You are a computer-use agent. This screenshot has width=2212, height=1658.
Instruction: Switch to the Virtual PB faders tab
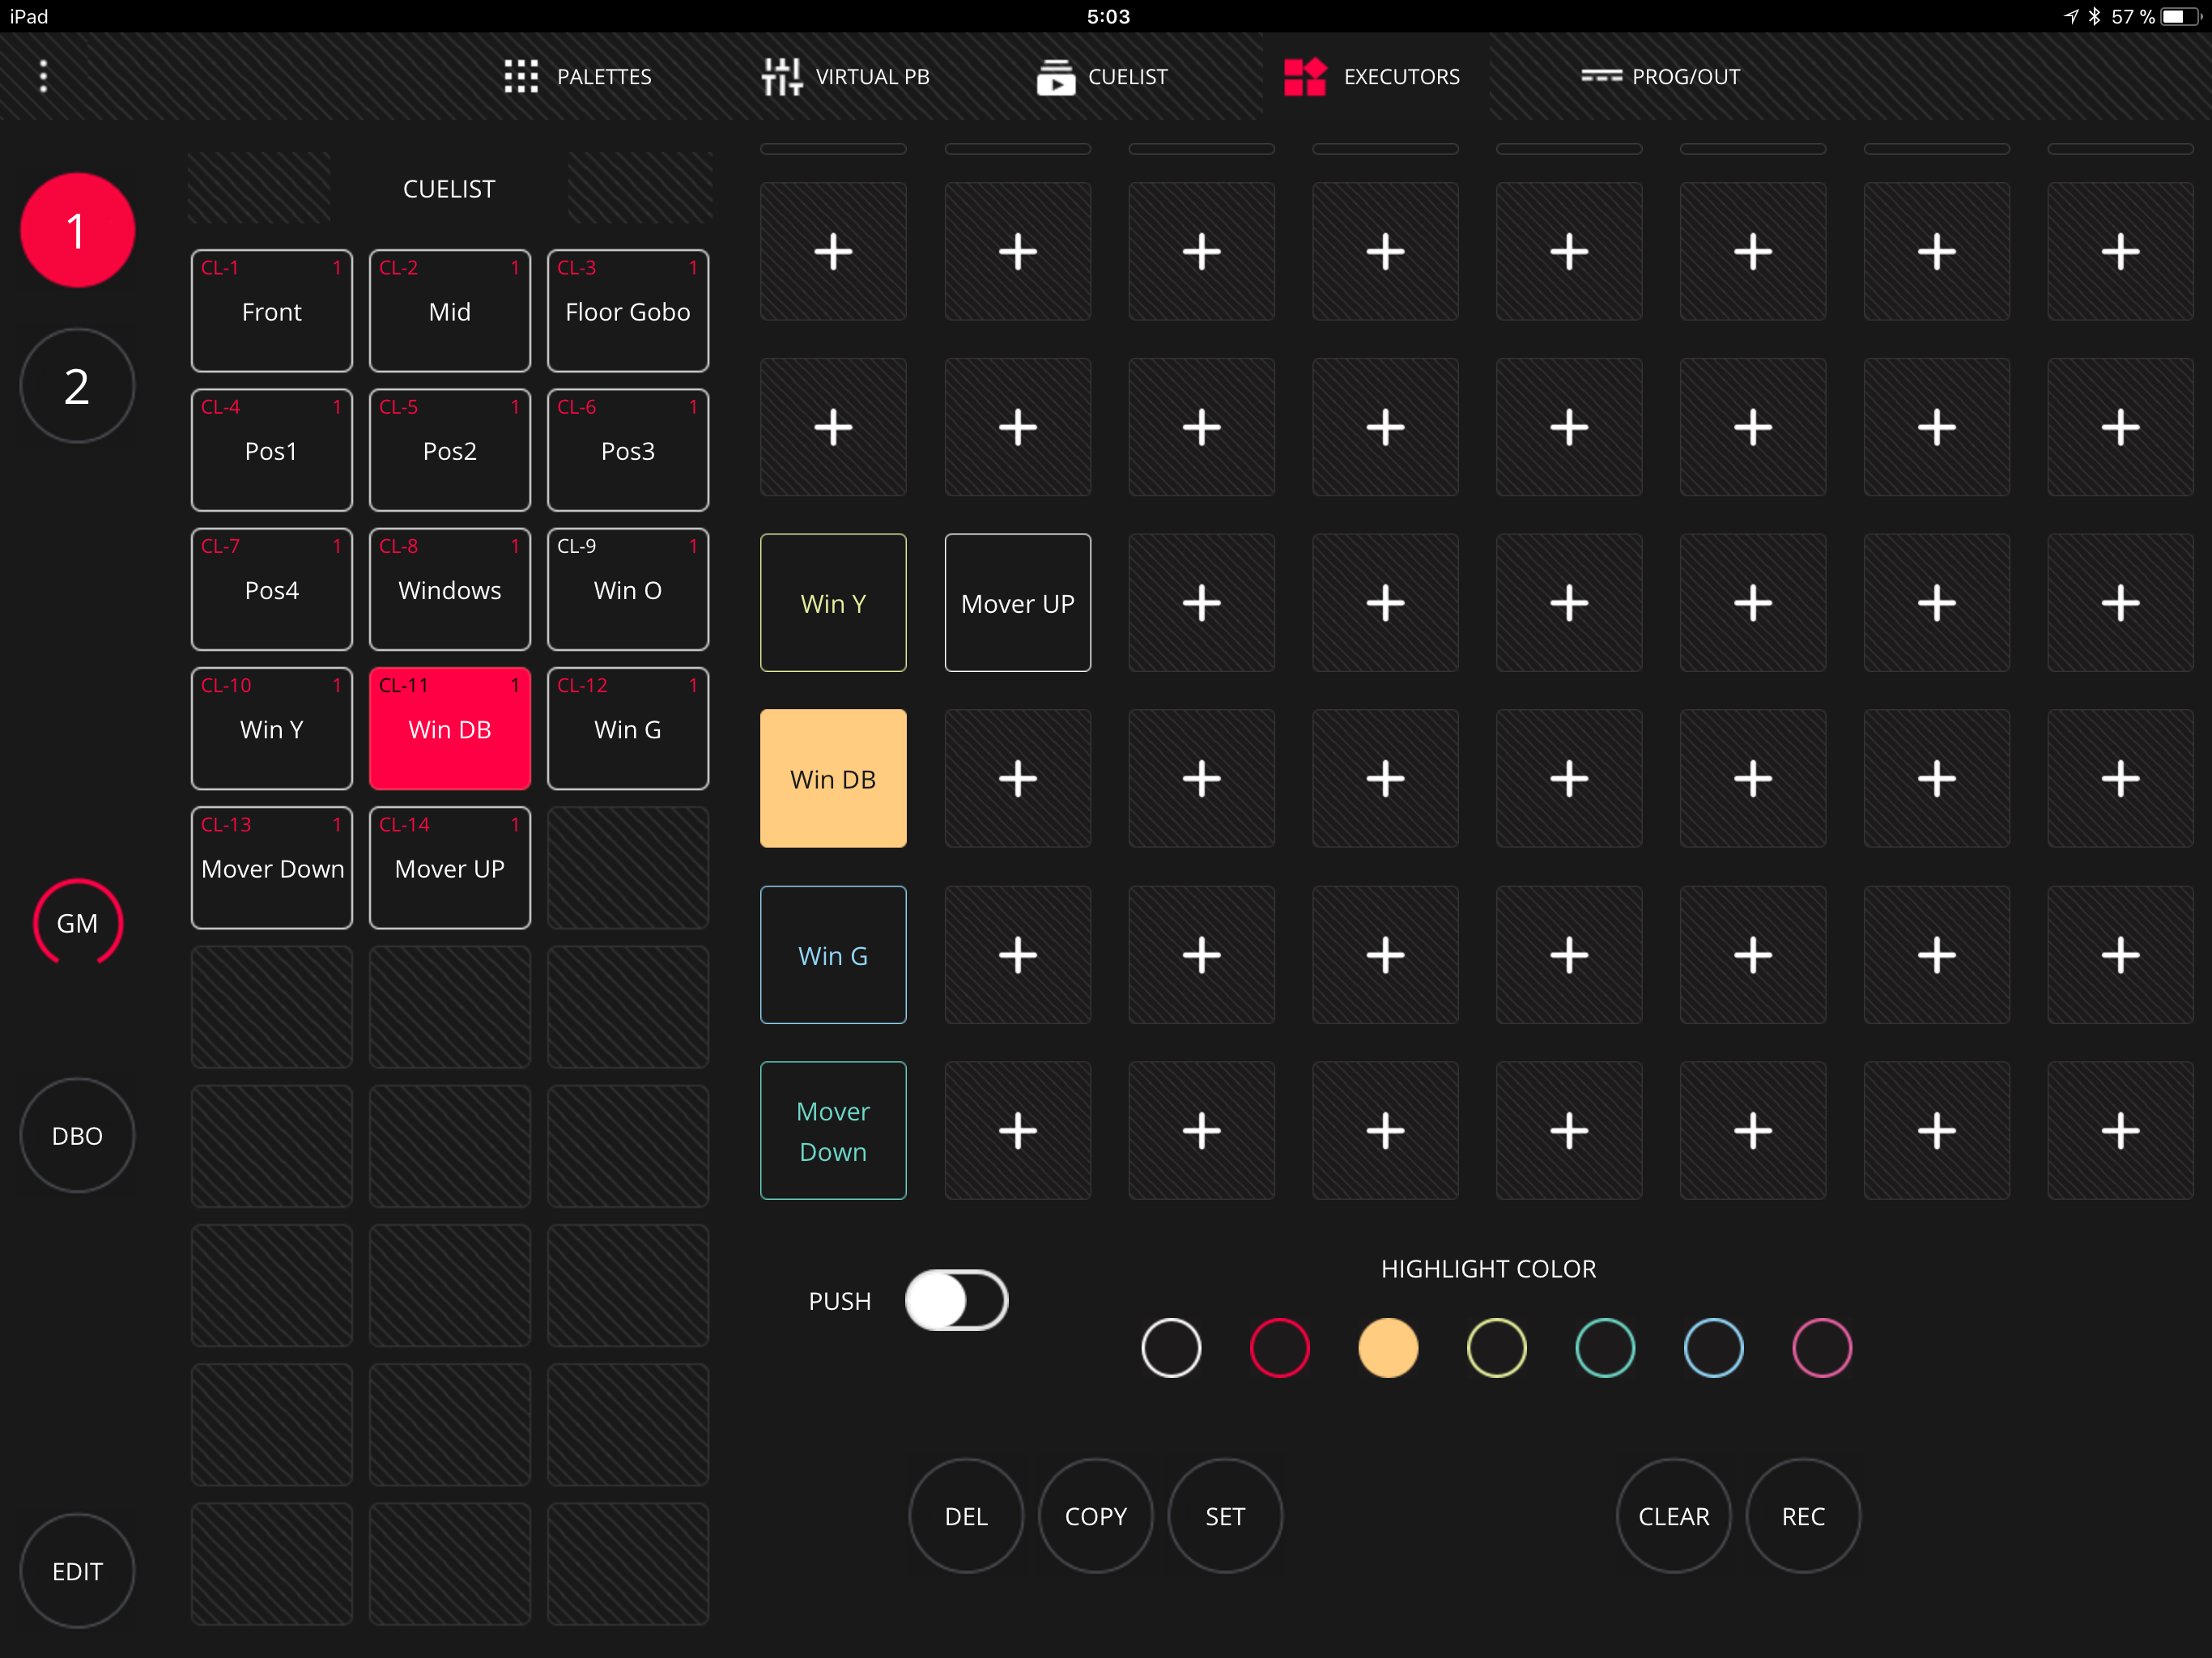pyautogui.click(x=781, y=76)
